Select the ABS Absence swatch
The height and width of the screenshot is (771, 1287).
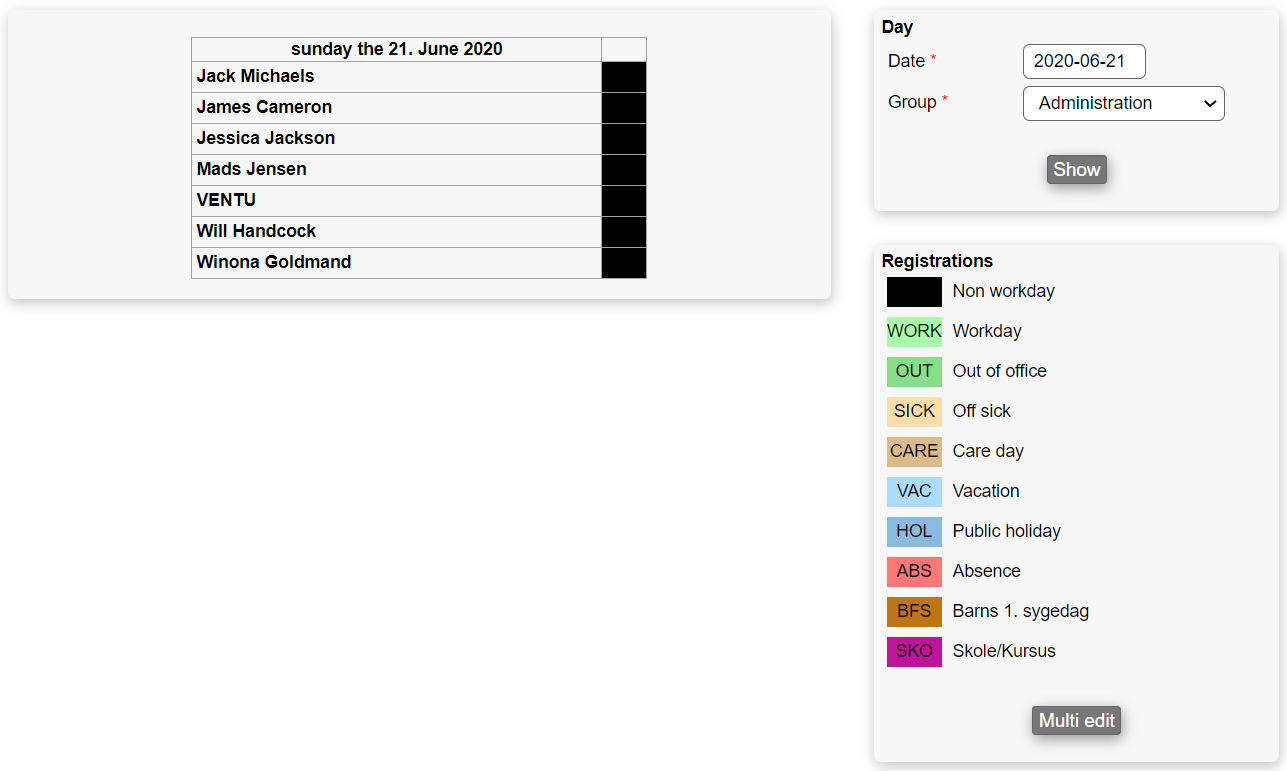[x=914, y=572]
